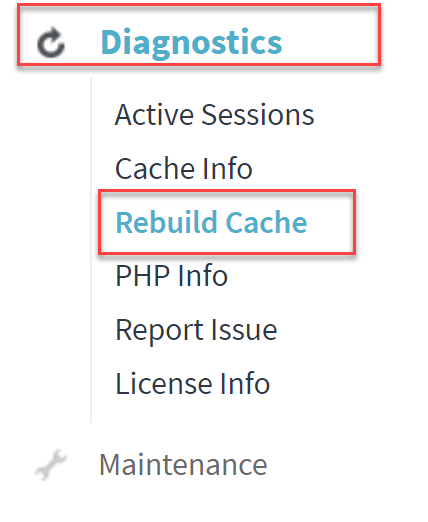This screenshot has width=428, height=522.
Task: Select Cache Info in Diagnostics submenu
Action: pyautogui.click(x=184, y=168)
